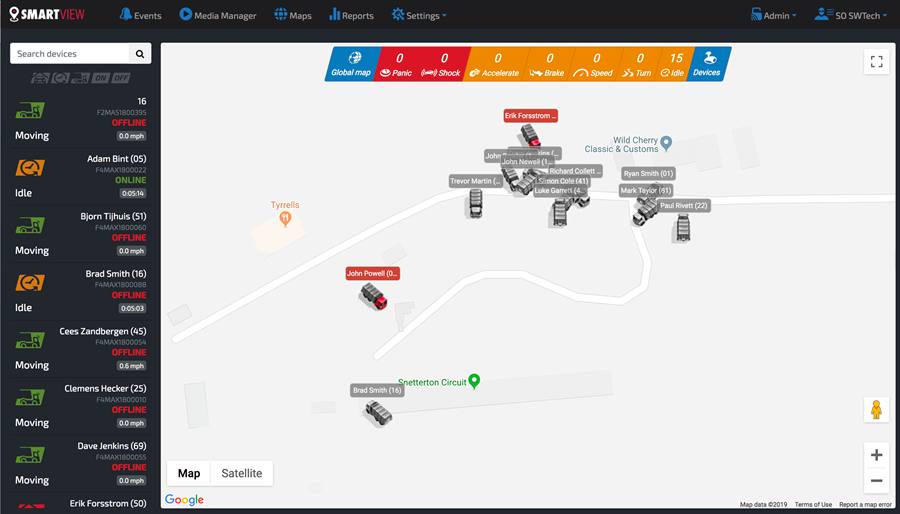Show Panic events counter
The image size is (900, 514).
(397, 64)
